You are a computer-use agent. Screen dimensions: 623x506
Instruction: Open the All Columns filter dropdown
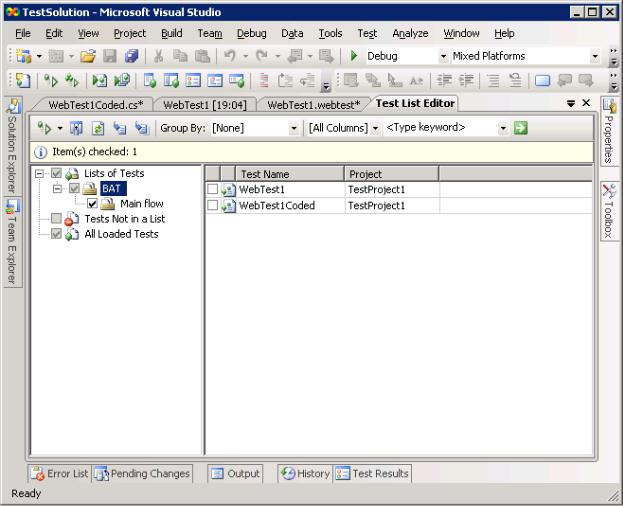click(x=375, y=128)
